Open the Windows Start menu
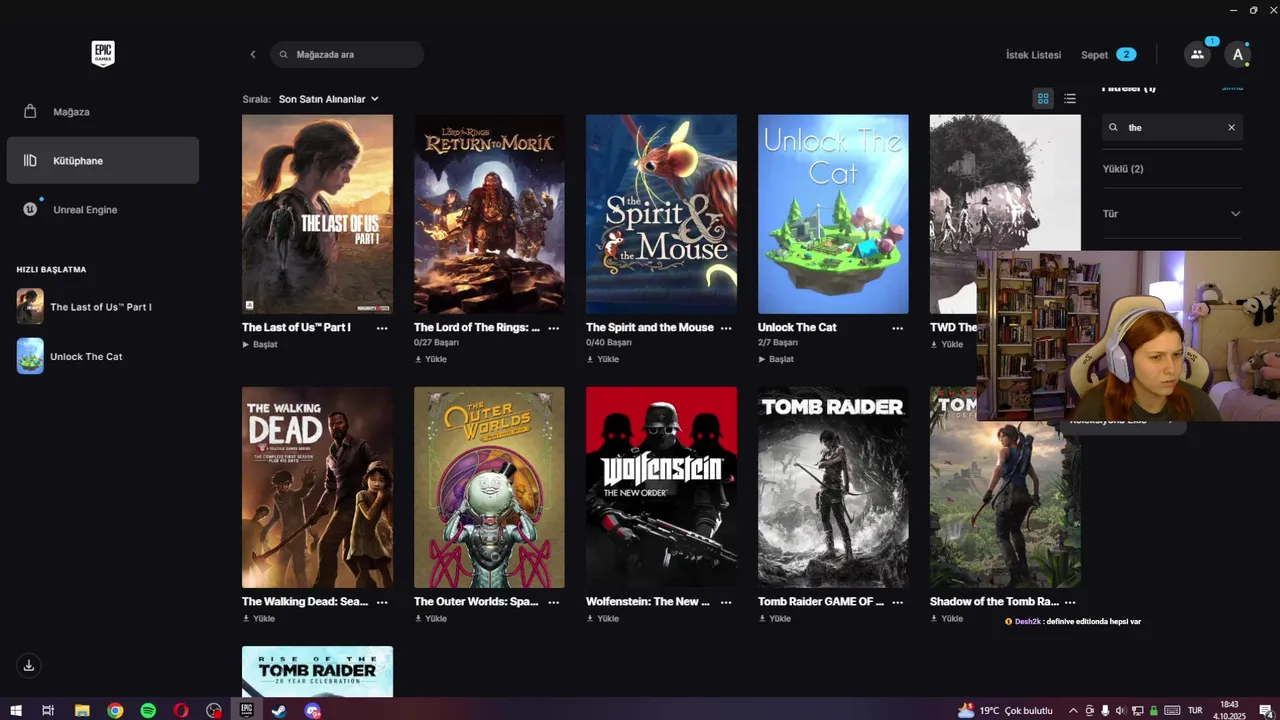The width and height of the screenshot is (1280, 720). tap(16, 710)
